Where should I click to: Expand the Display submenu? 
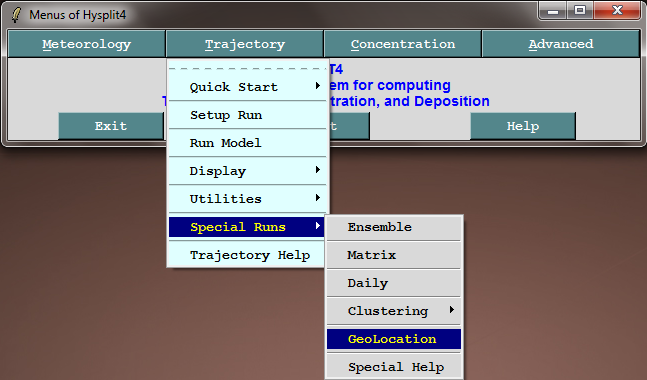tap(248, 171)
